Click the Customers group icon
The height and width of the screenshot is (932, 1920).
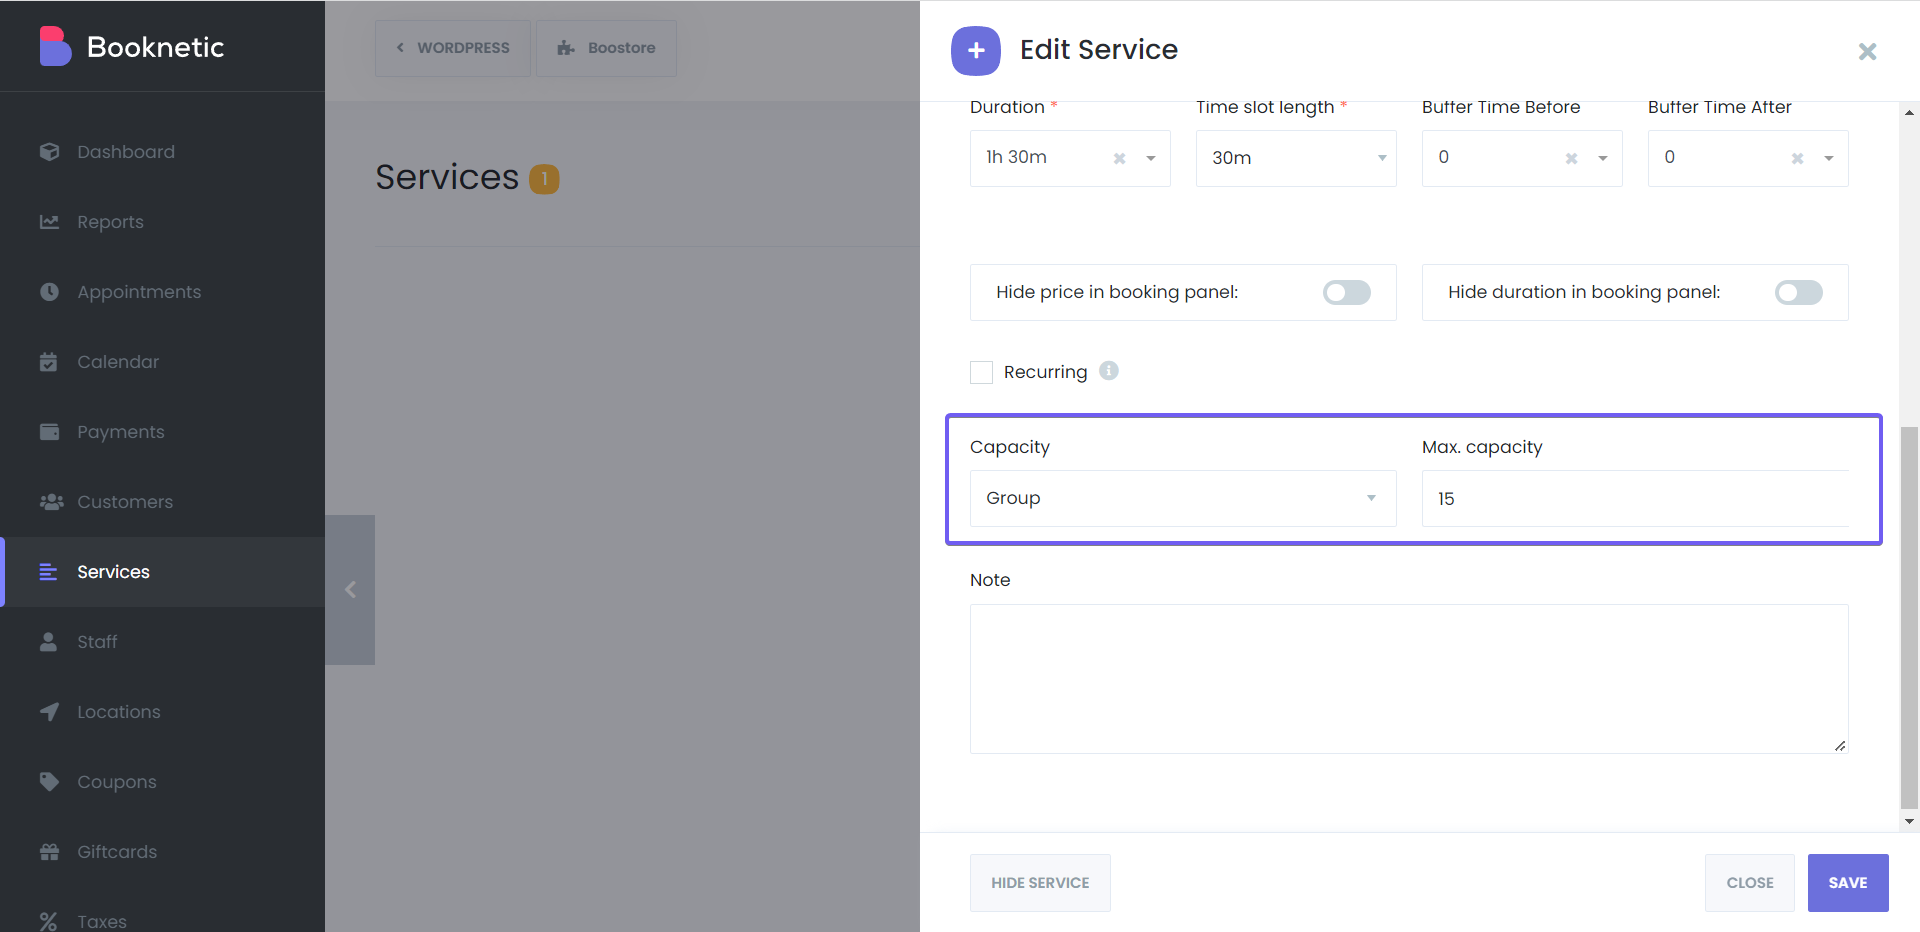(x=51, y=502)
